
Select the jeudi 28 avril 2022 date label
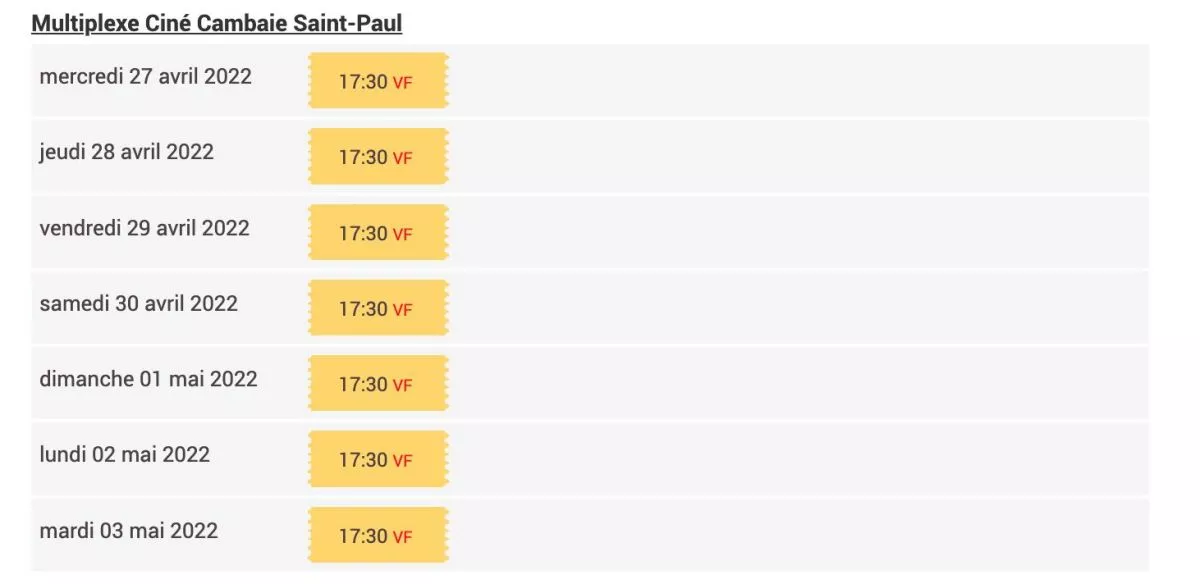pos(127,152)
